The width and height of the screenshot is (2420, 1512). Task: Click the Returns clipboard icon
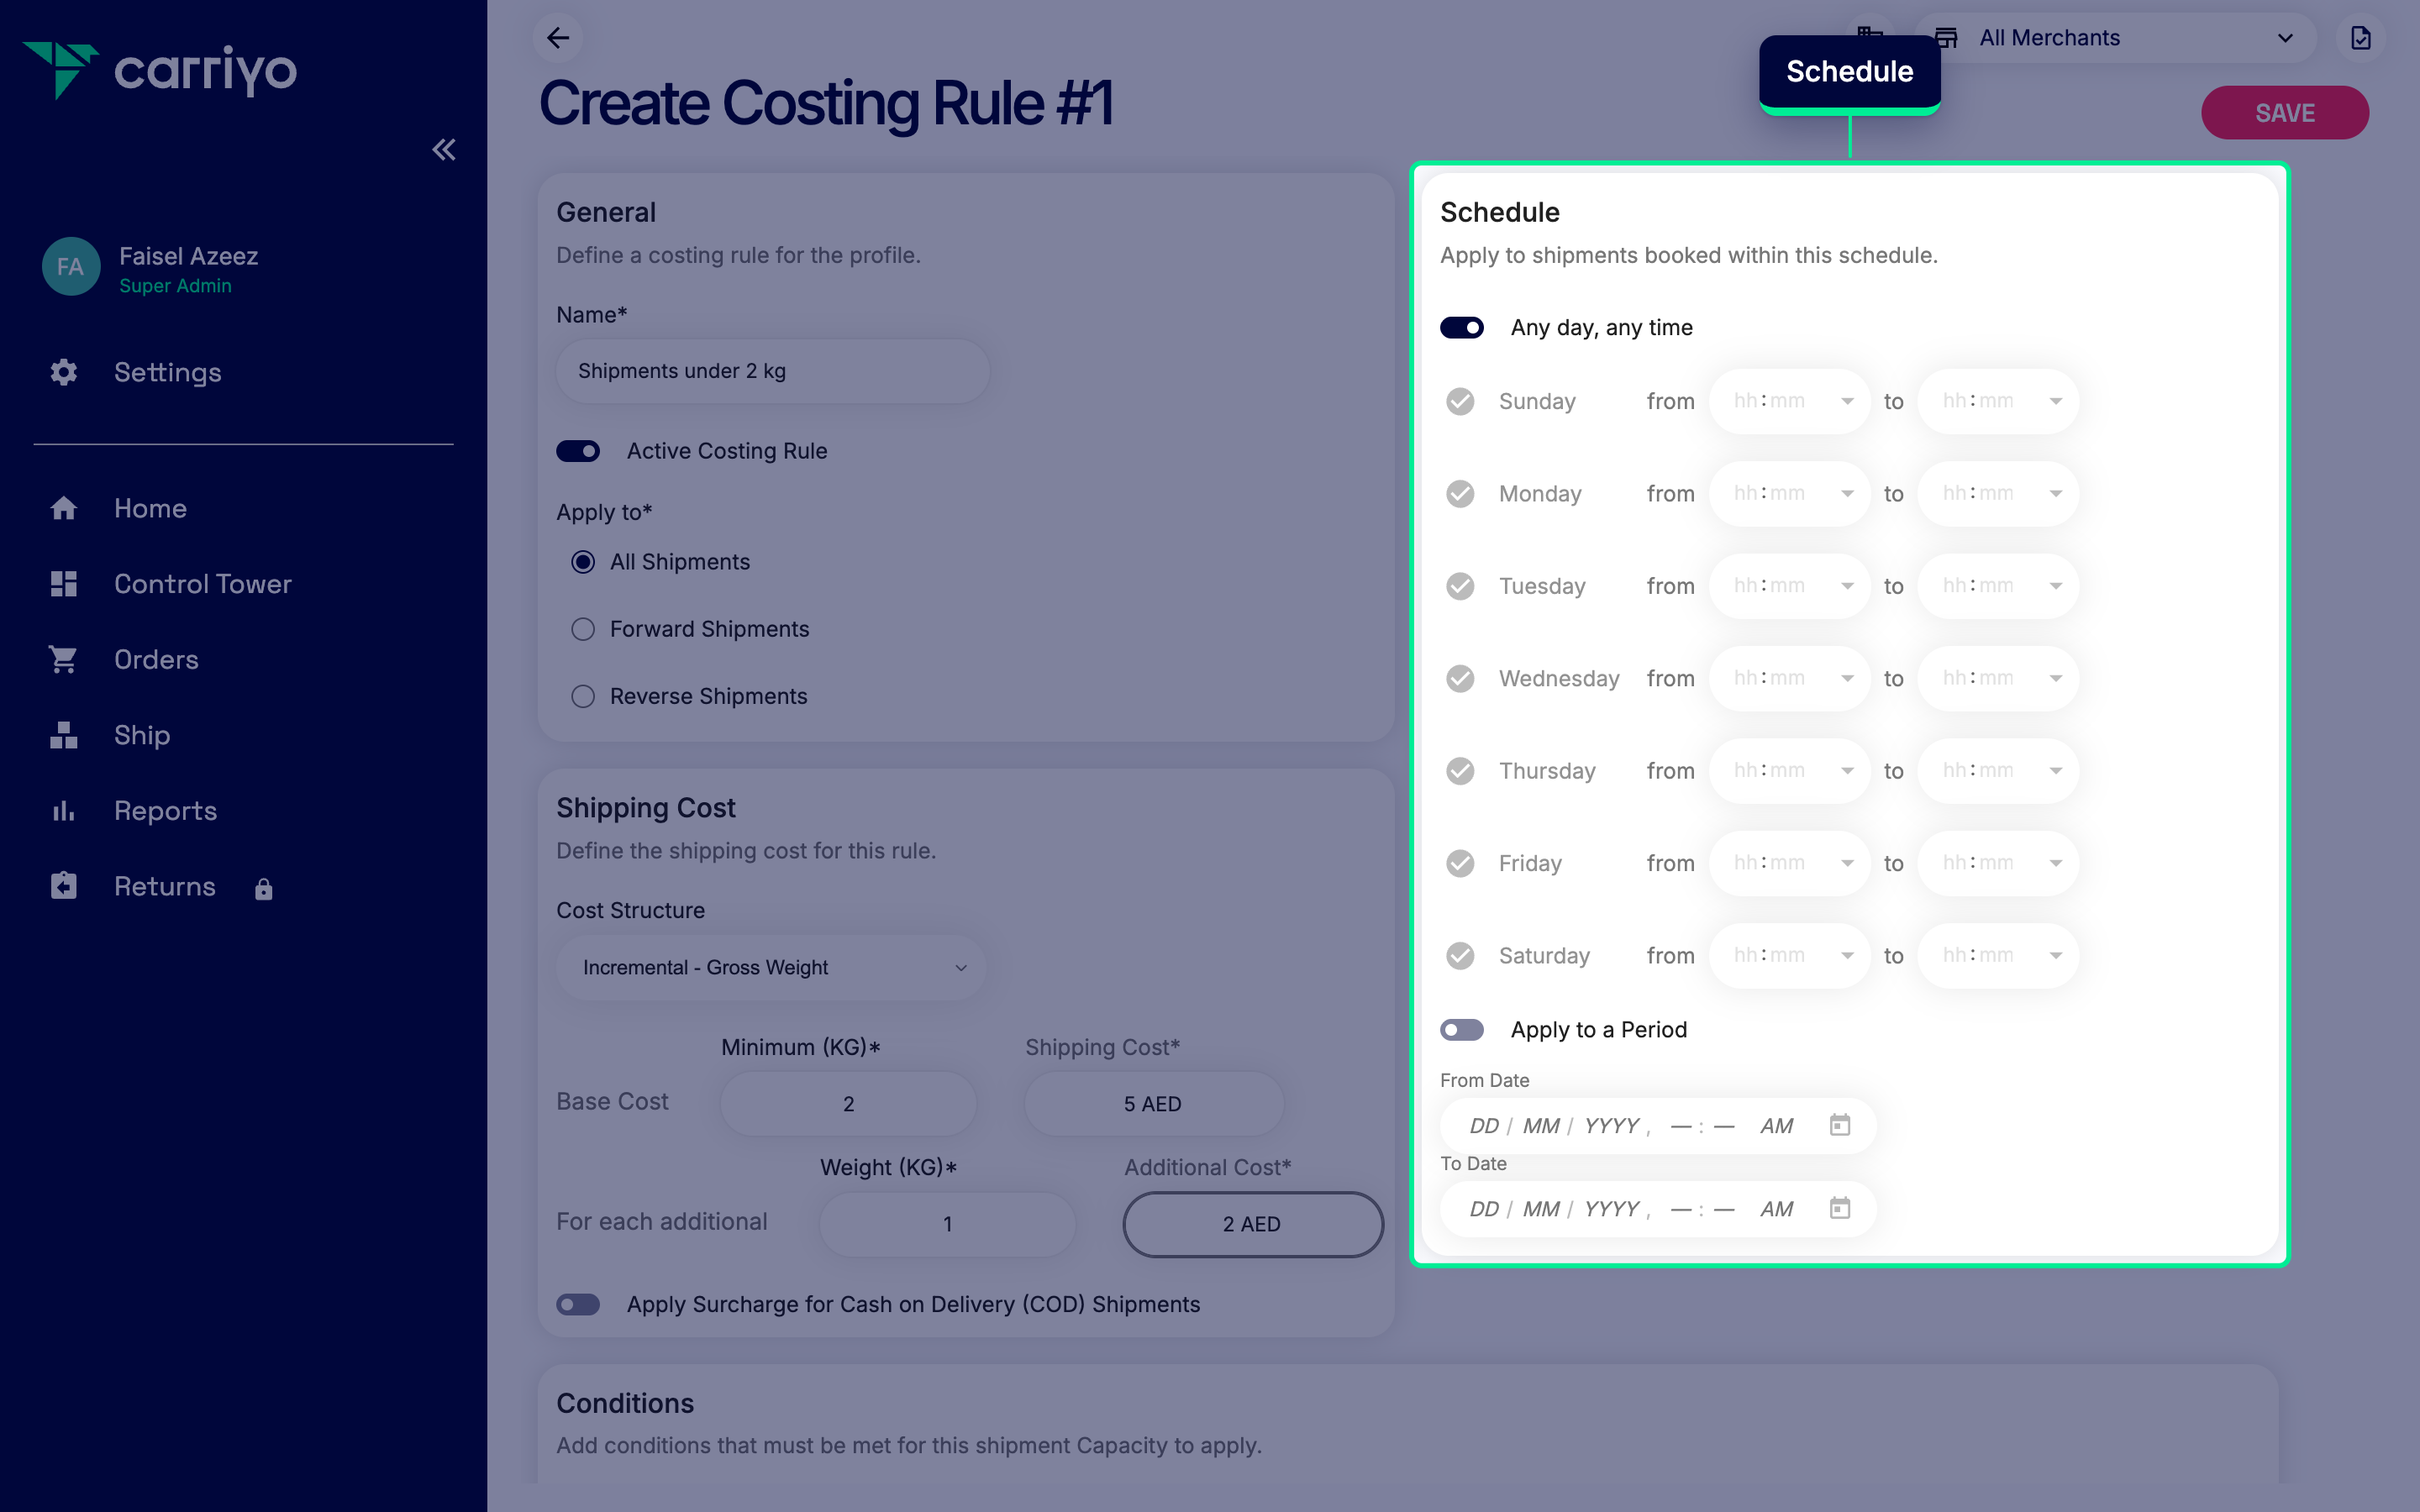pyautogui.click(x=64, y=886)
